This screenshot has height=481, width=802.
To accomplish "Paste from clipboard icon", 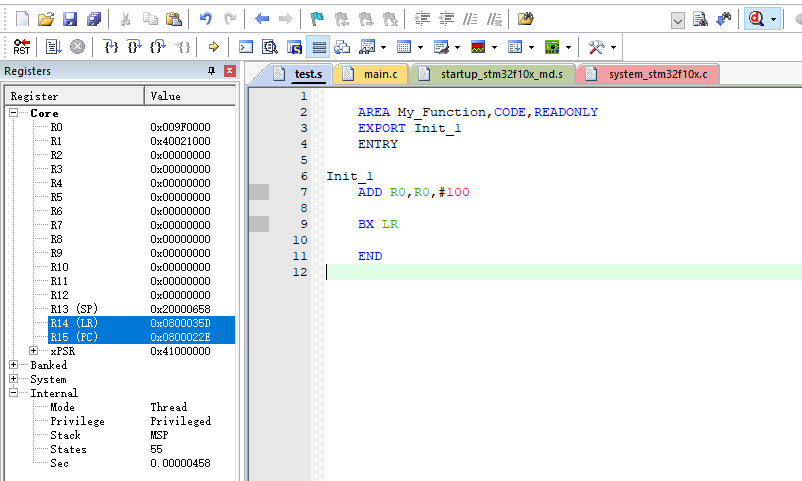I will point(174,19).
